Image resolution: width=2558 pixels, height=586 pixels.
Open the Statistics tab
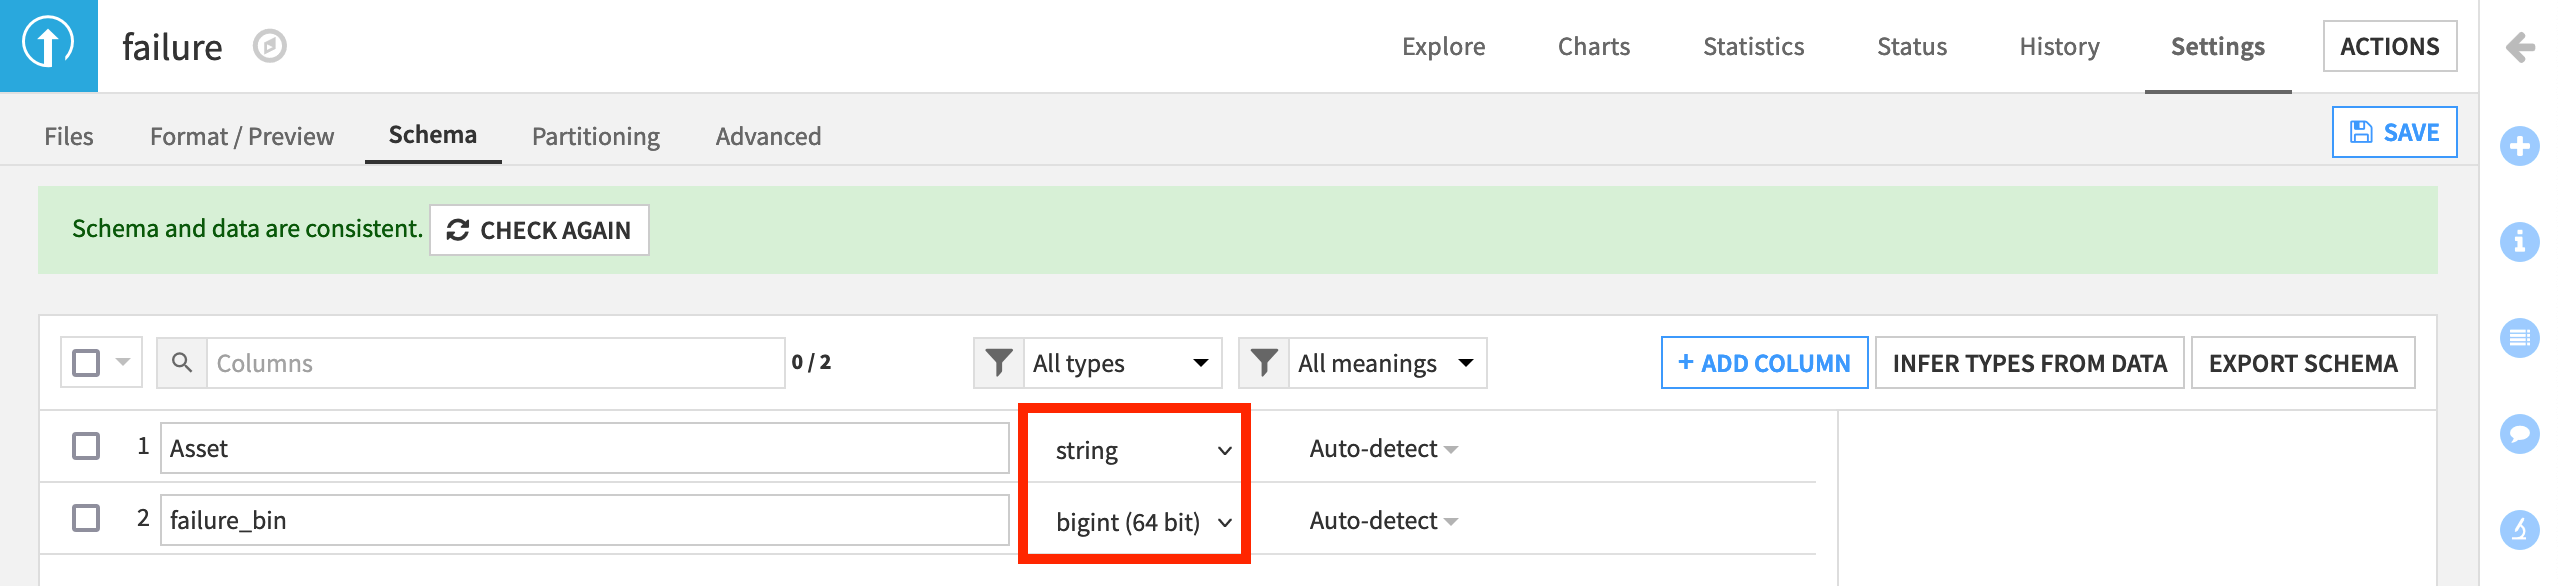pos(1753,46)
